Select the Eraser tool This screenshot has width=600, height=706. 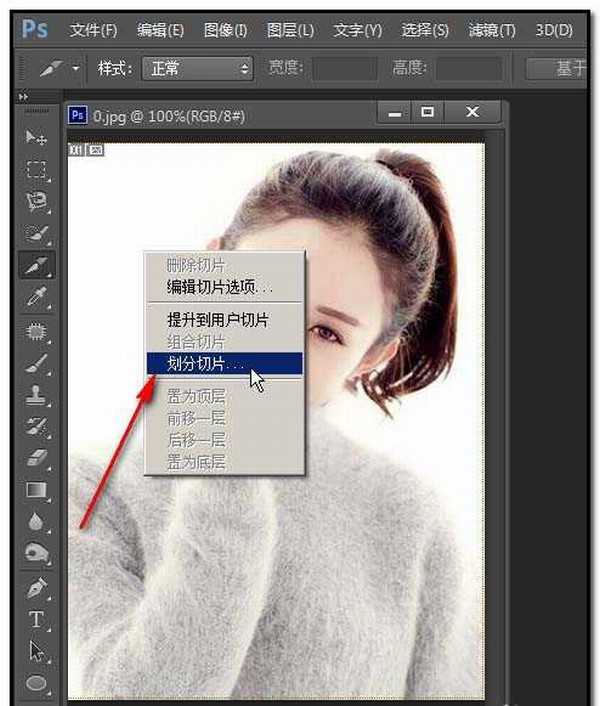point(37,457)
